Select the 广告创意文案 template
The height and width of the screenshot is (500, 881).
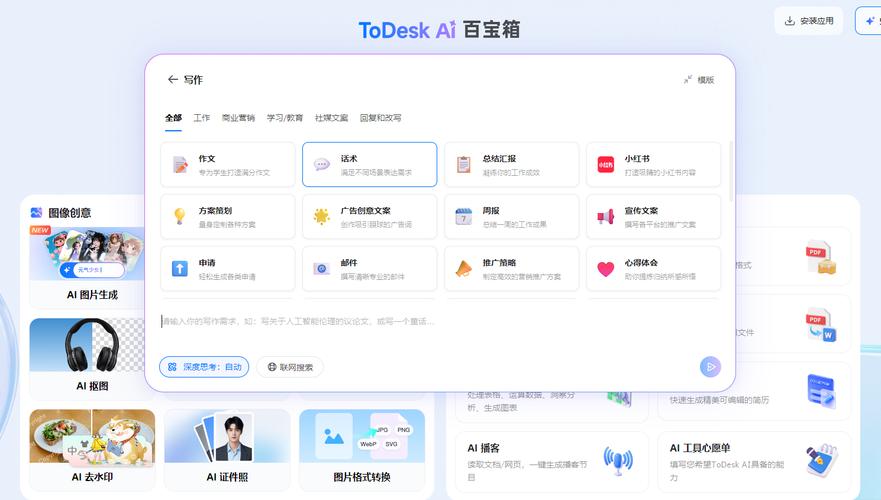click(x=369, y=216)
